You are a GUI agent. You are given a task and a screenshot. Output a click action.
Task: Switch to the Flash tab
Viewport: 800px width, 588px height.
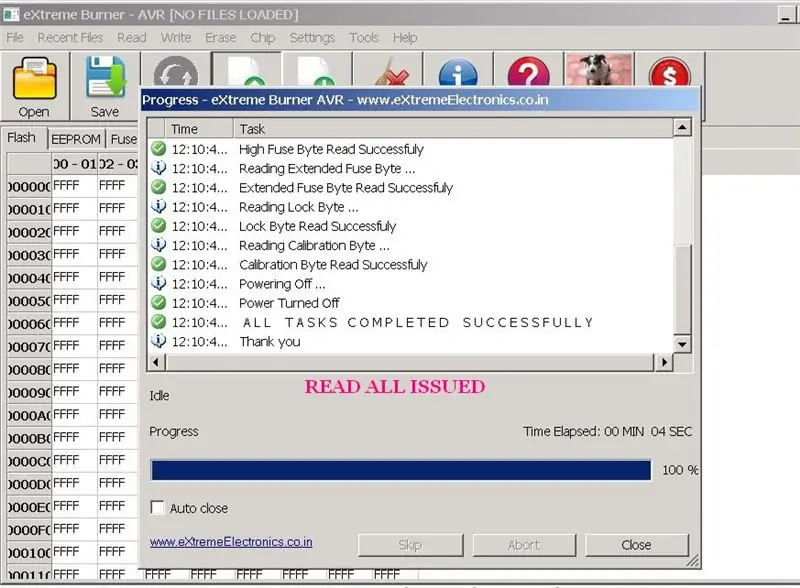point(22,138)
